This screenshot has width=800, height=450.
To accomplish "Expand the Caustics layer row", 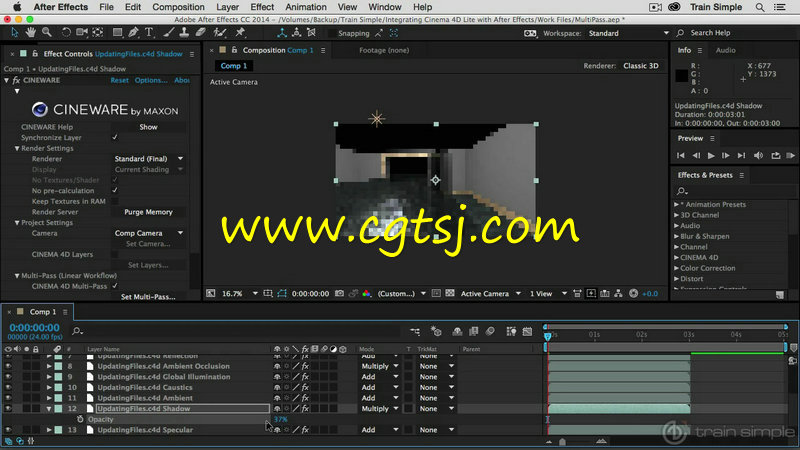I will tap(49, 387).
